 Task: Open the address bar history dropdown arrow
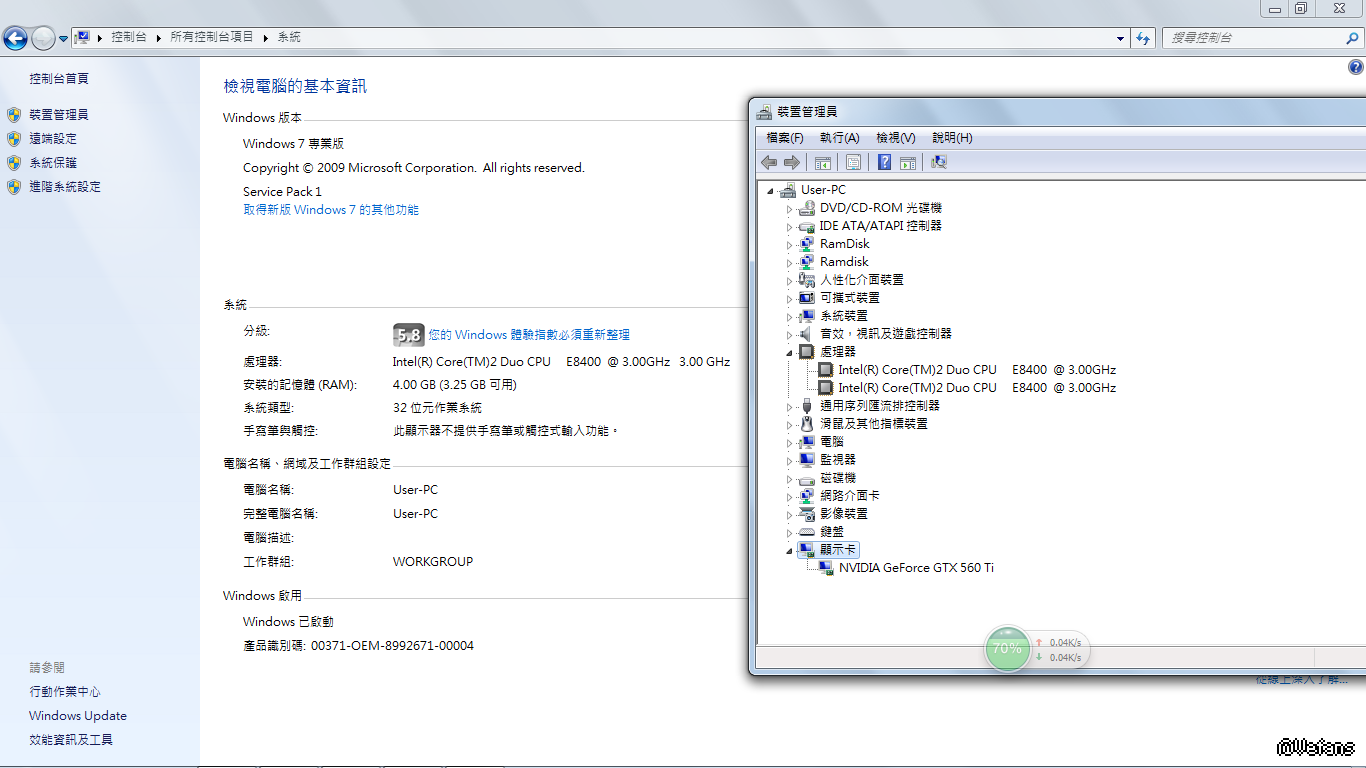(1120, 38)
